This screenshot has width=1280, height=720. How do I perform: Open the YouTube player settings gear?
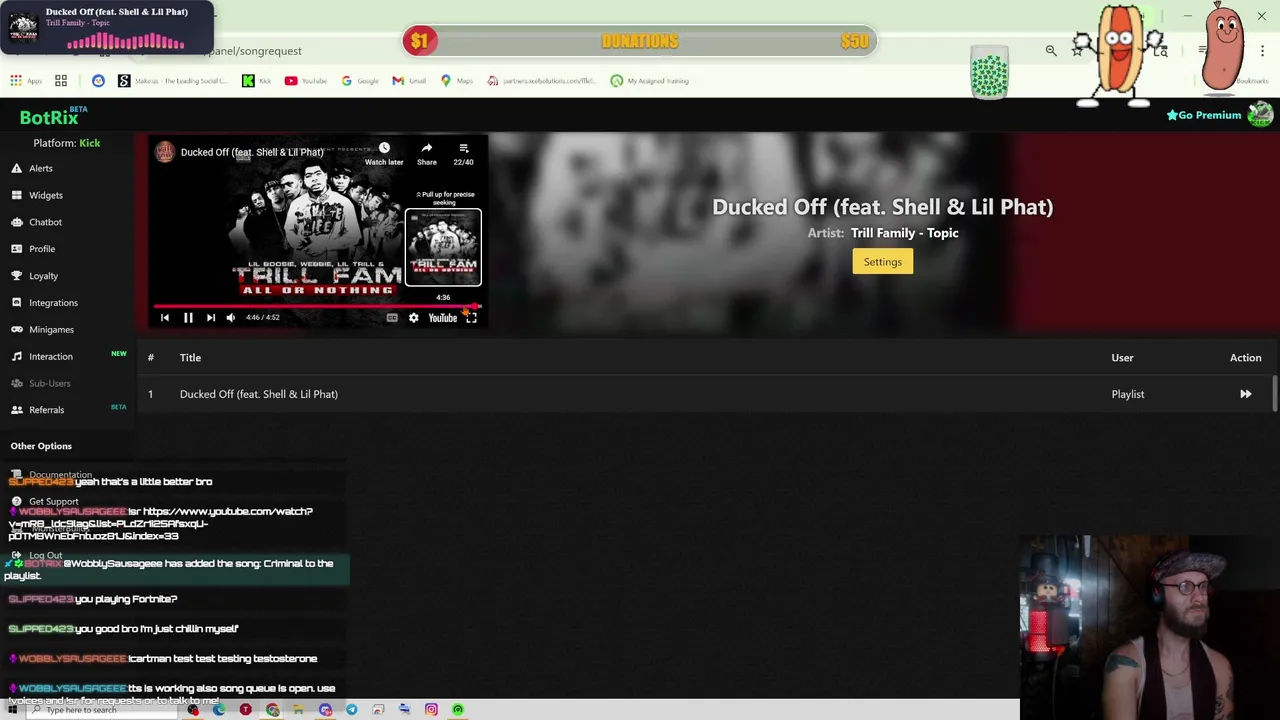click(x=413, y=318)
